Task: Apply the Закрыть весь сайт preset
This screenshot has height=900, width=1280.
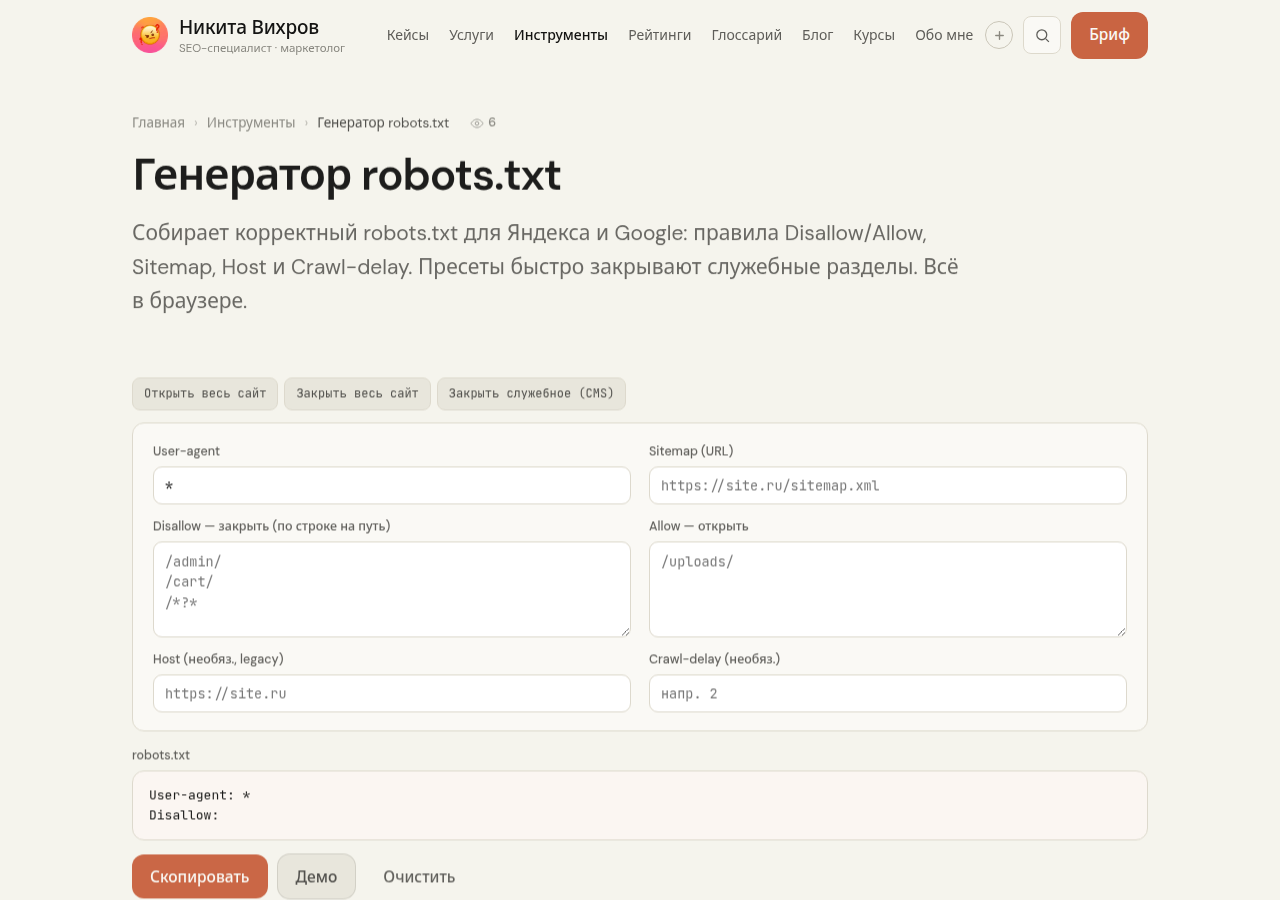Action: (357, 393)
